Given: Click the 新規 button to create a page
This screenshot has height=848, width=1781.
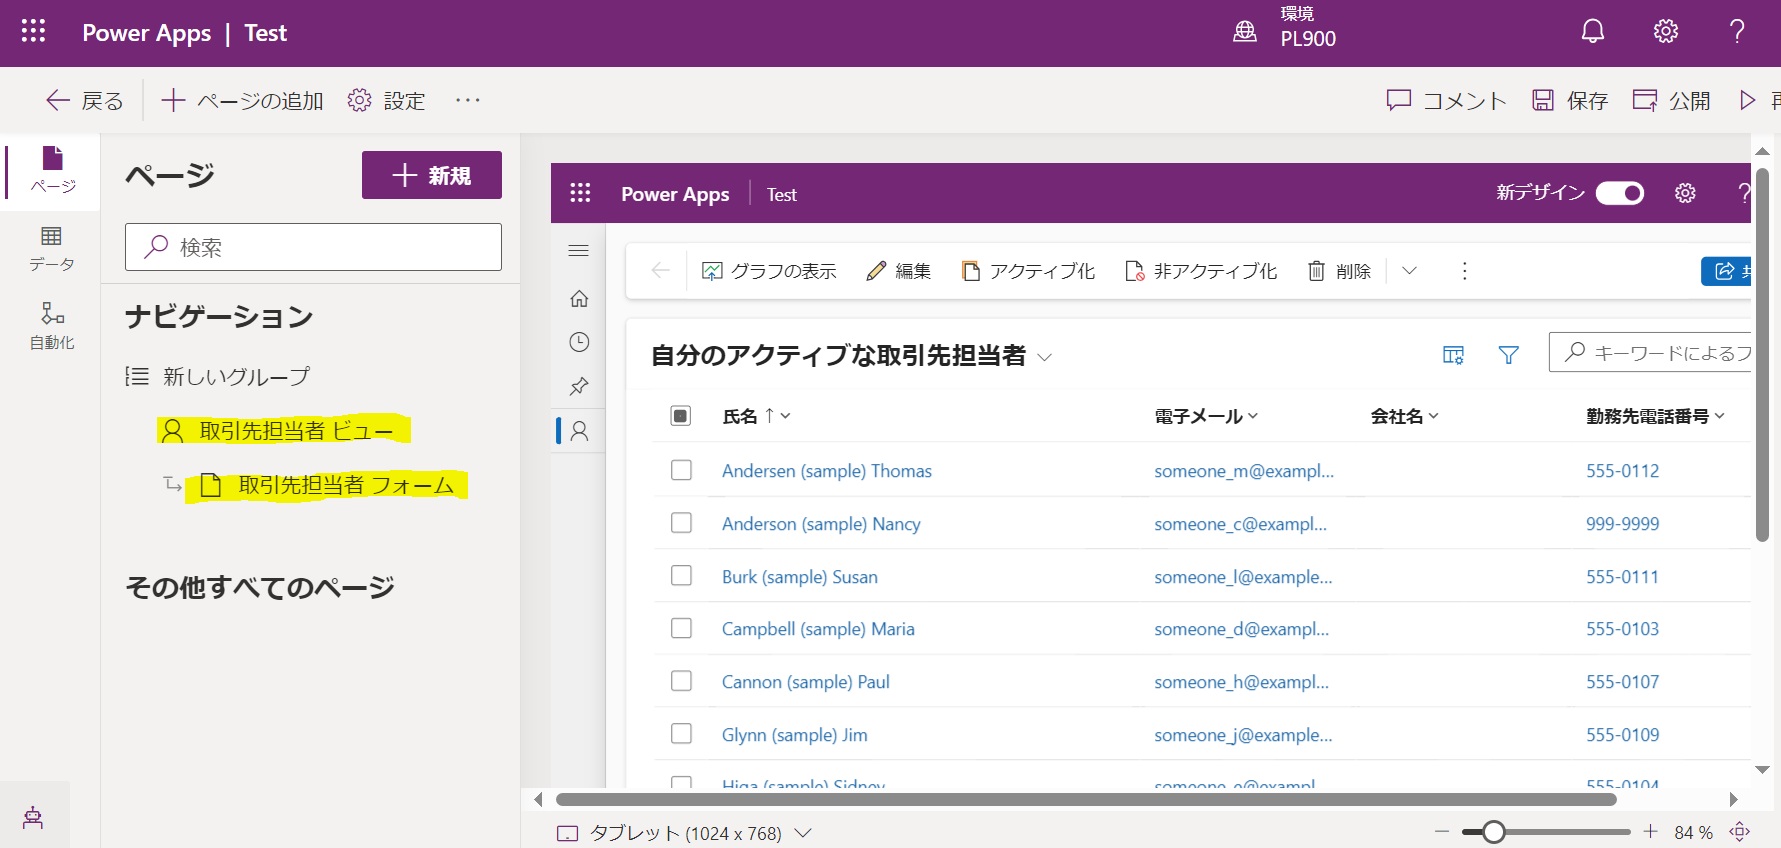Looking at the screenshot, I should [432, 175].
